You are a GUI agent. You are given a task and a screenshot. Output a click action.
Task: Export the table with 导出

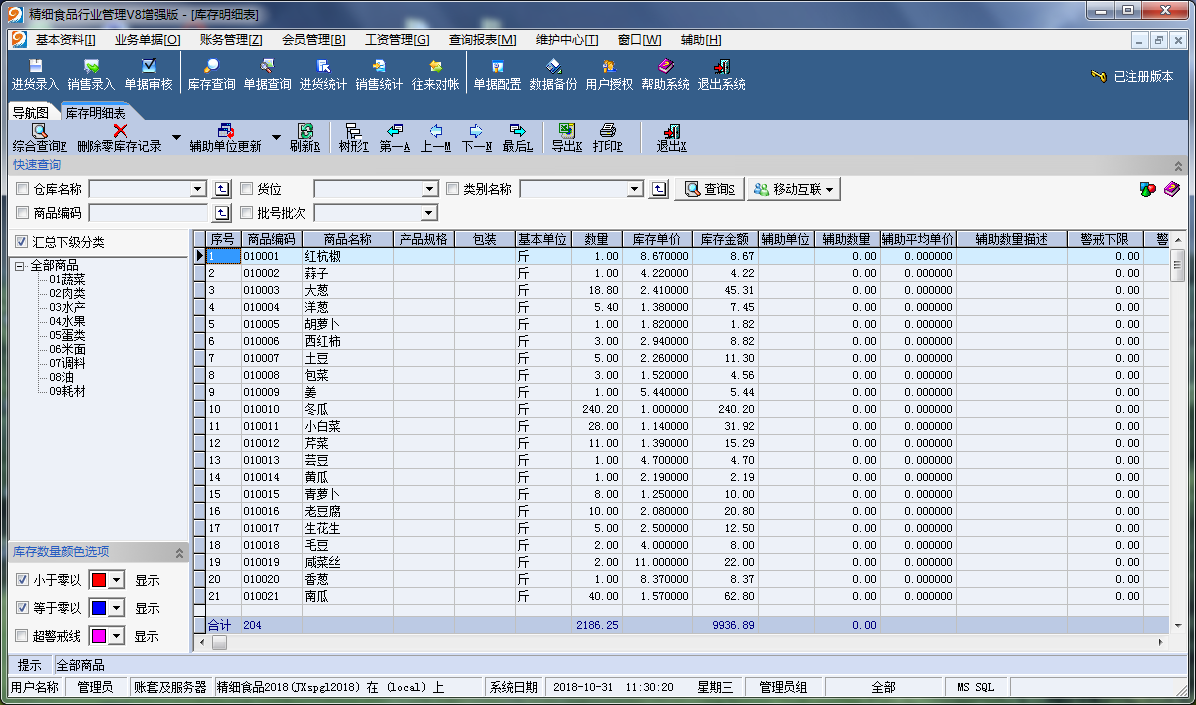(x=567, y=138)
